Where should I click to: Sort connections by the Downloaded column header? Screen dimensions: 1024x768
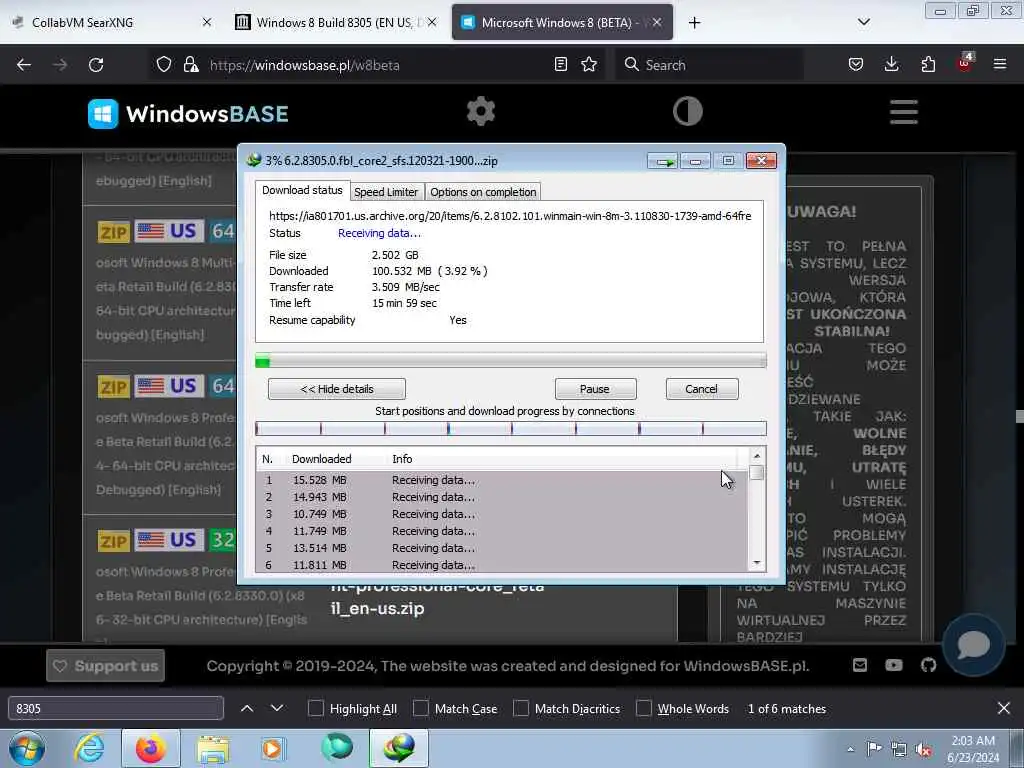(x=321, y=459)
